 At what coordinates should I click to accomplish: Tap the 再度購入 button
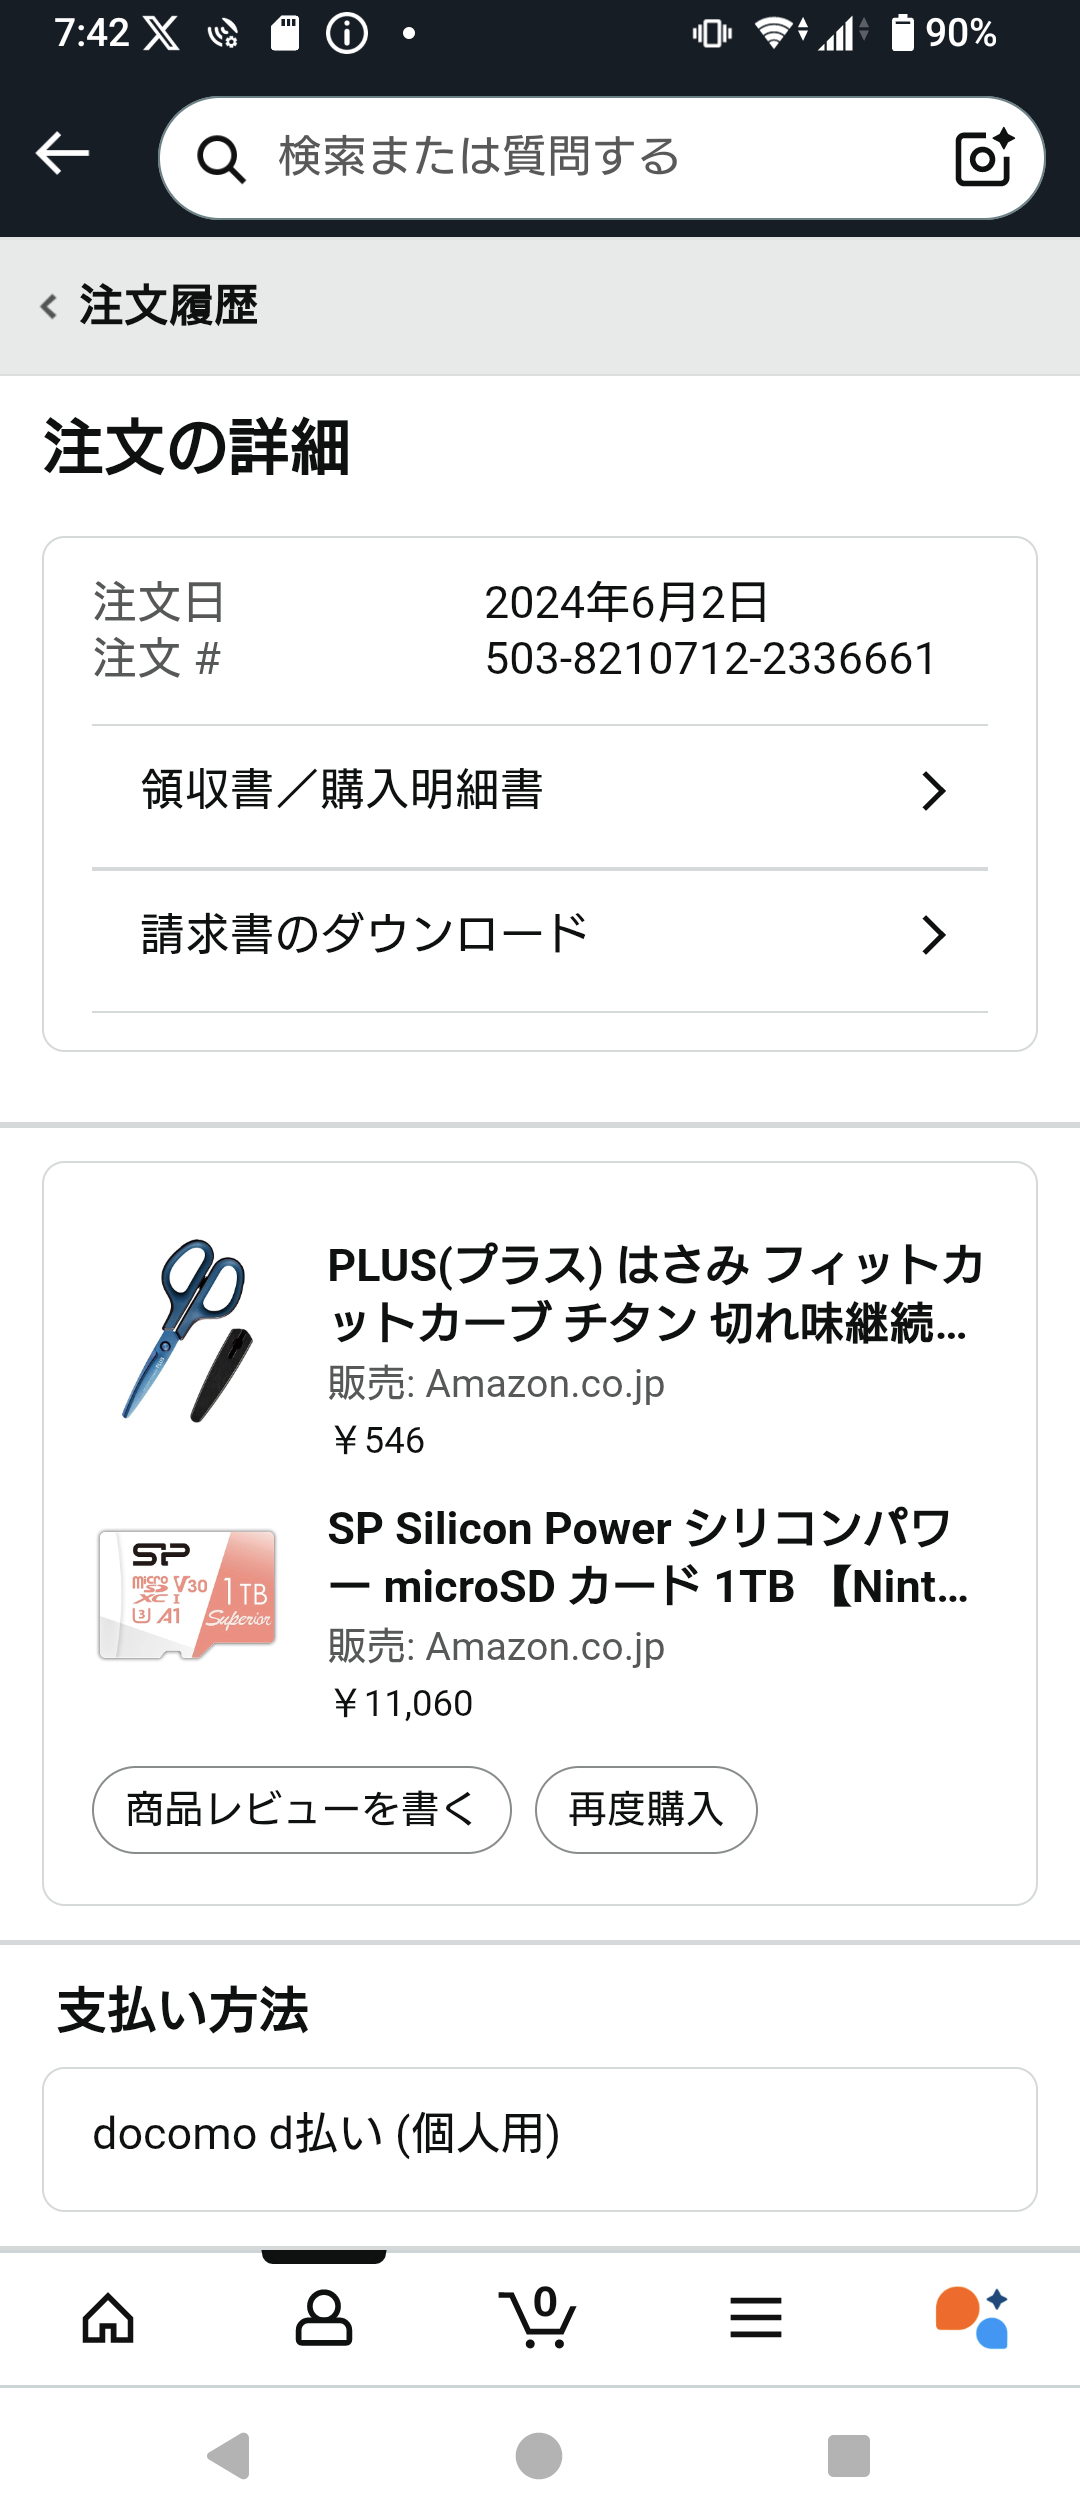tap(646, 1809)
